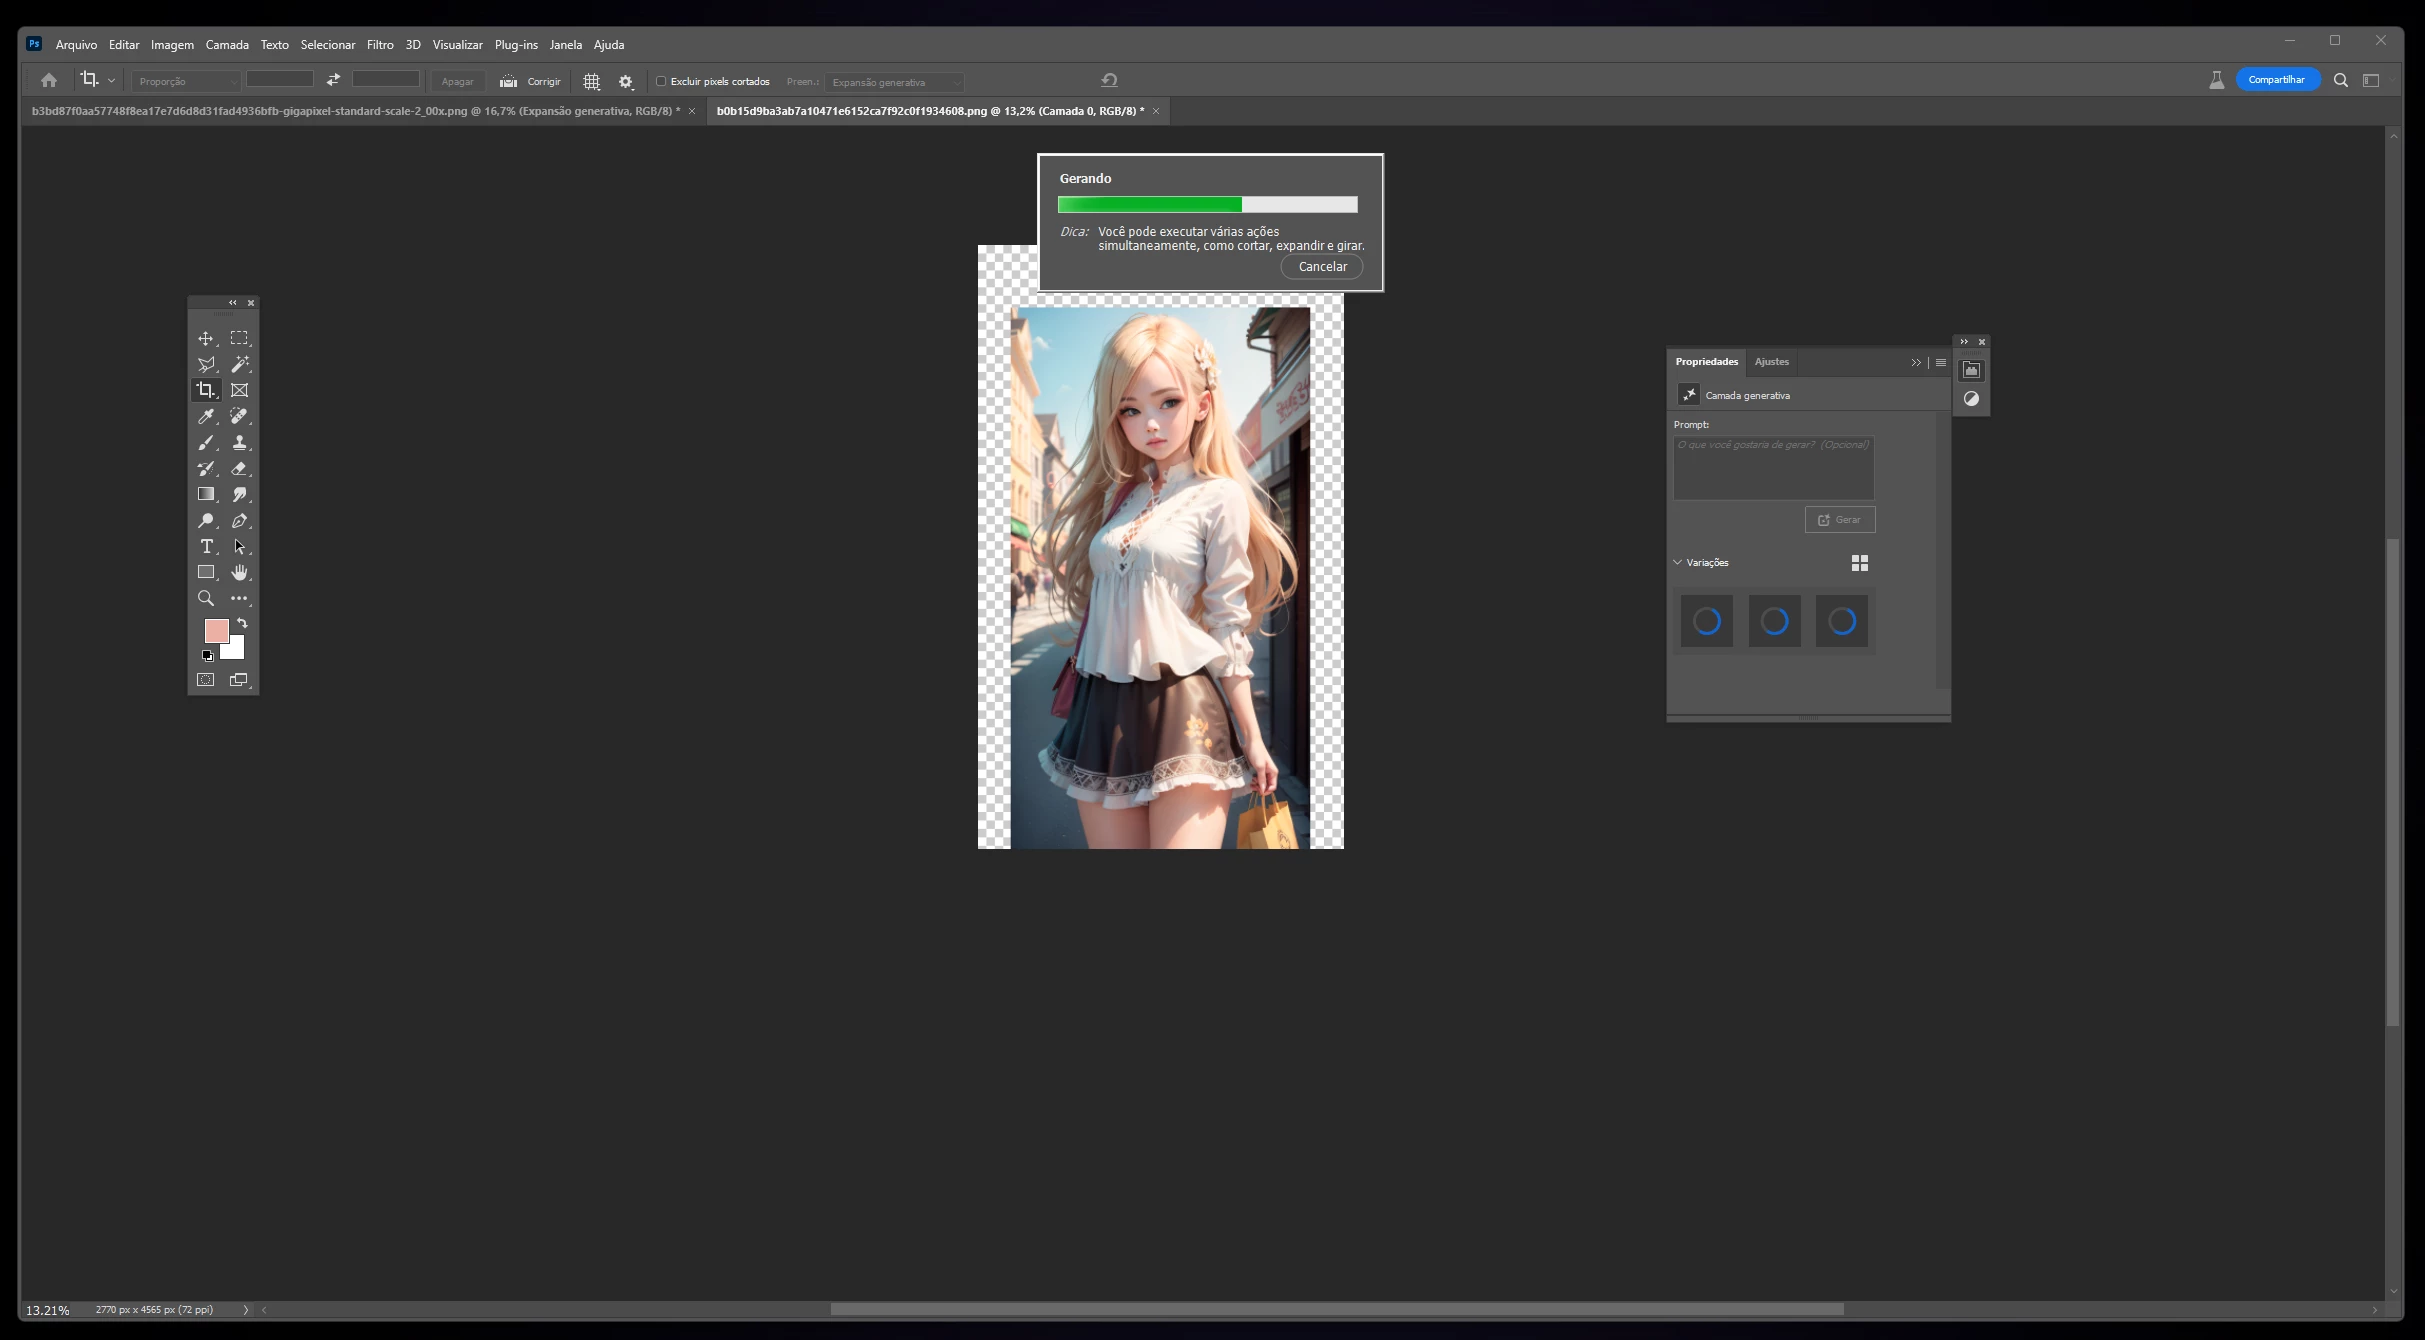Select the Horizontal Type tool
The height and width of the screenshot is (1340, 2425).
pyautogui.click(x=206, y=546)
